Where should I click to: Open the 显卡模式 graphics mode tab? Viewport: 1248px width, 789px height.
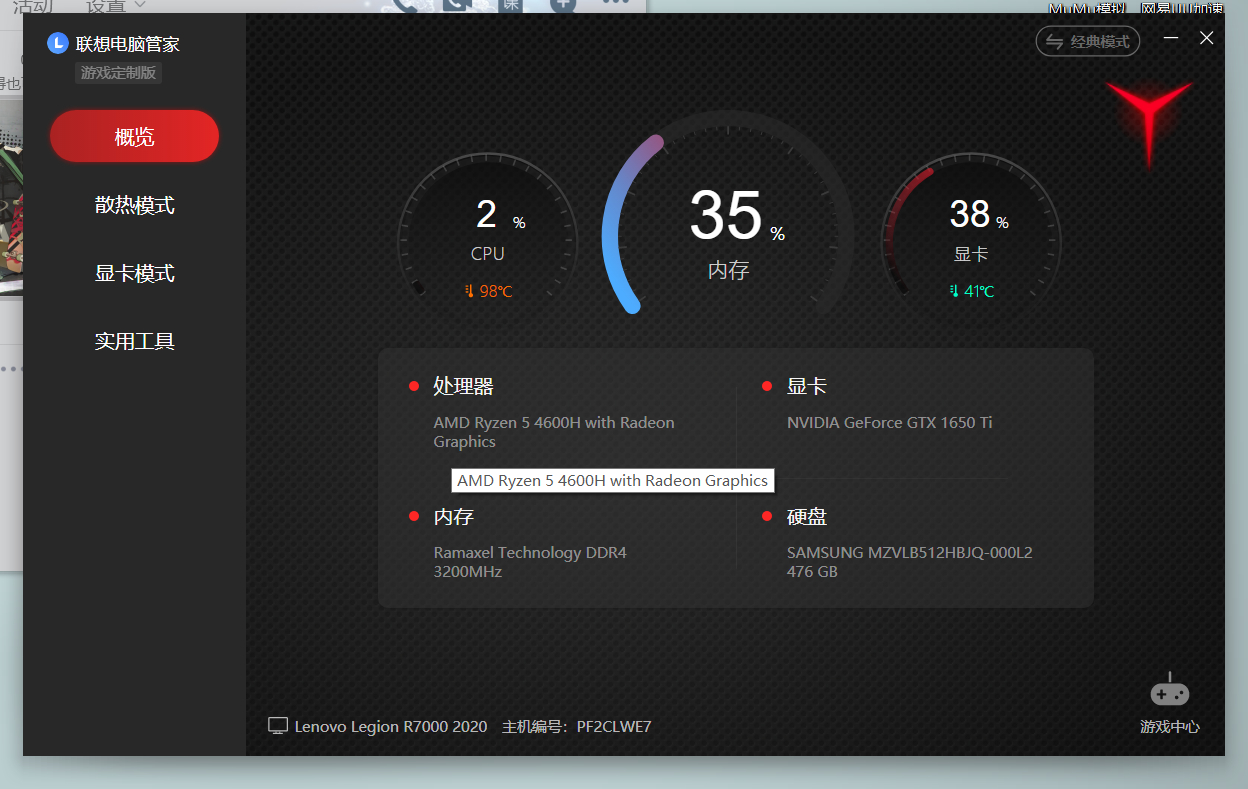click(134, 273)
